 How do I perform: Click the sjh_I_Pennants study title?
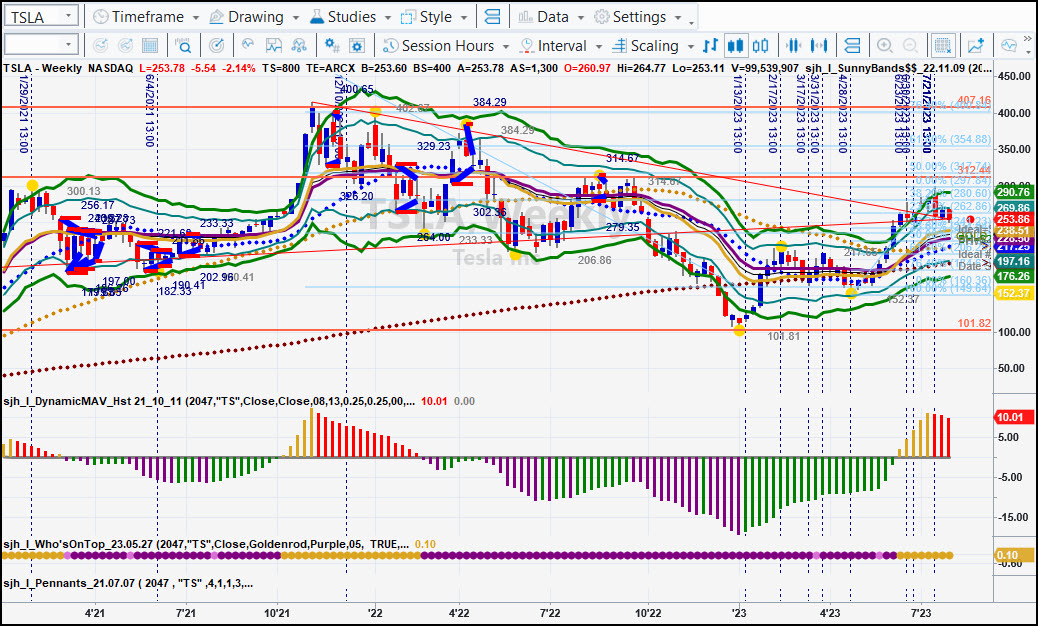128,583
